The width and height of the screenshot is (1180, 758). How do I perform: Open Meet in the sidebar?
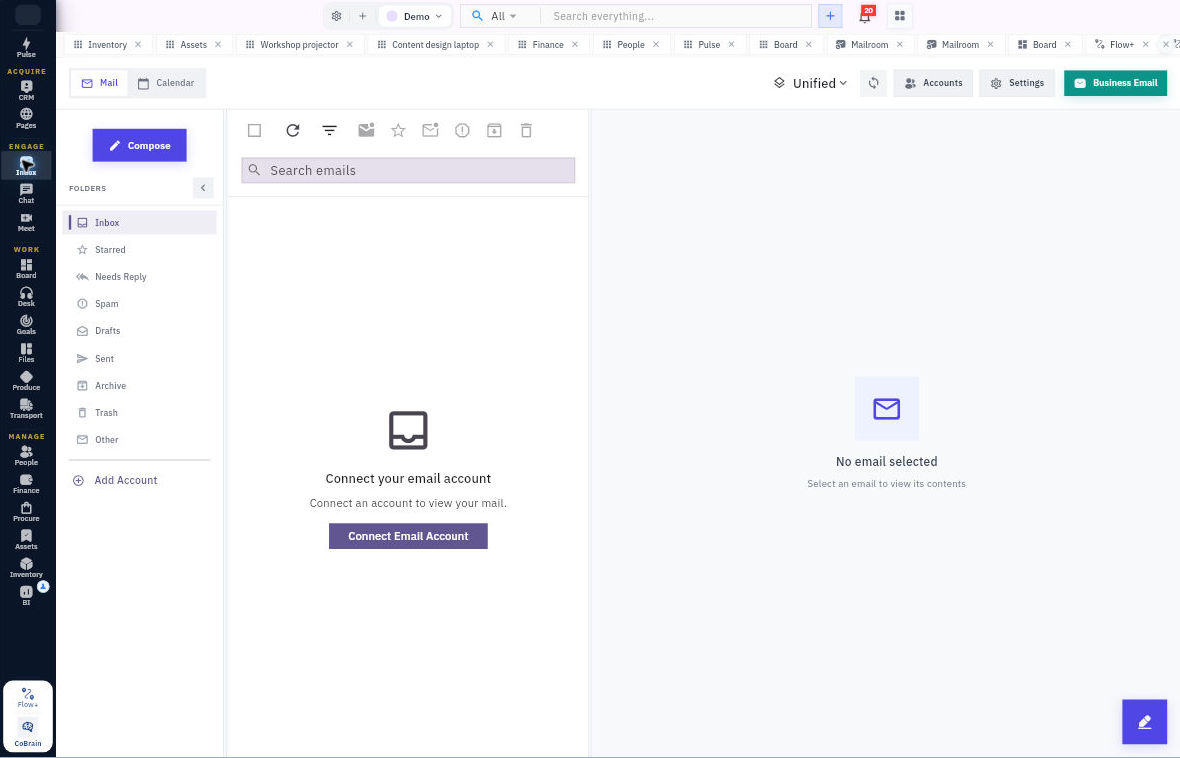(x=26, y=221)
